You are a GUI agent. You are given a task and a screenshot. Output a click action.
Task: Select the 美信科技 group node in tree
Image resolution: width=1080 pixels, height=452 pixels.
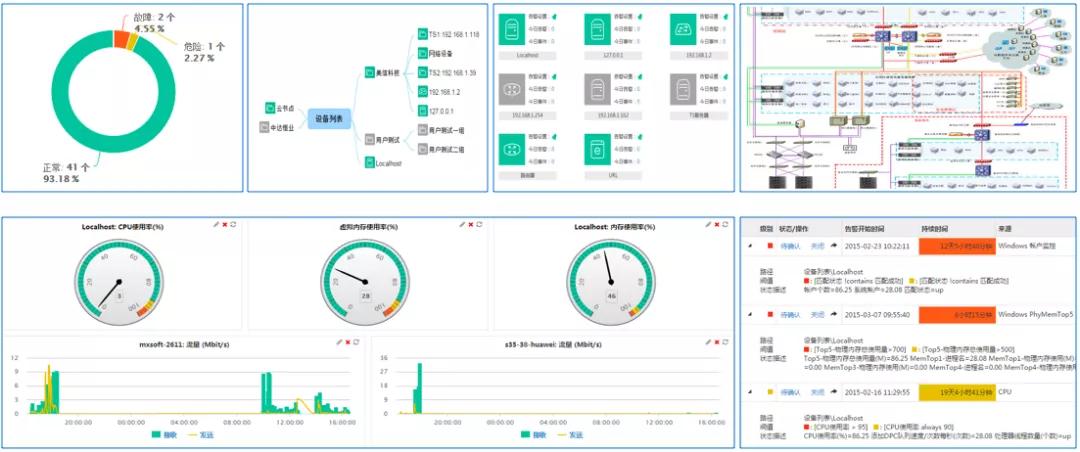pyautogui.click(x=383, y=72)
